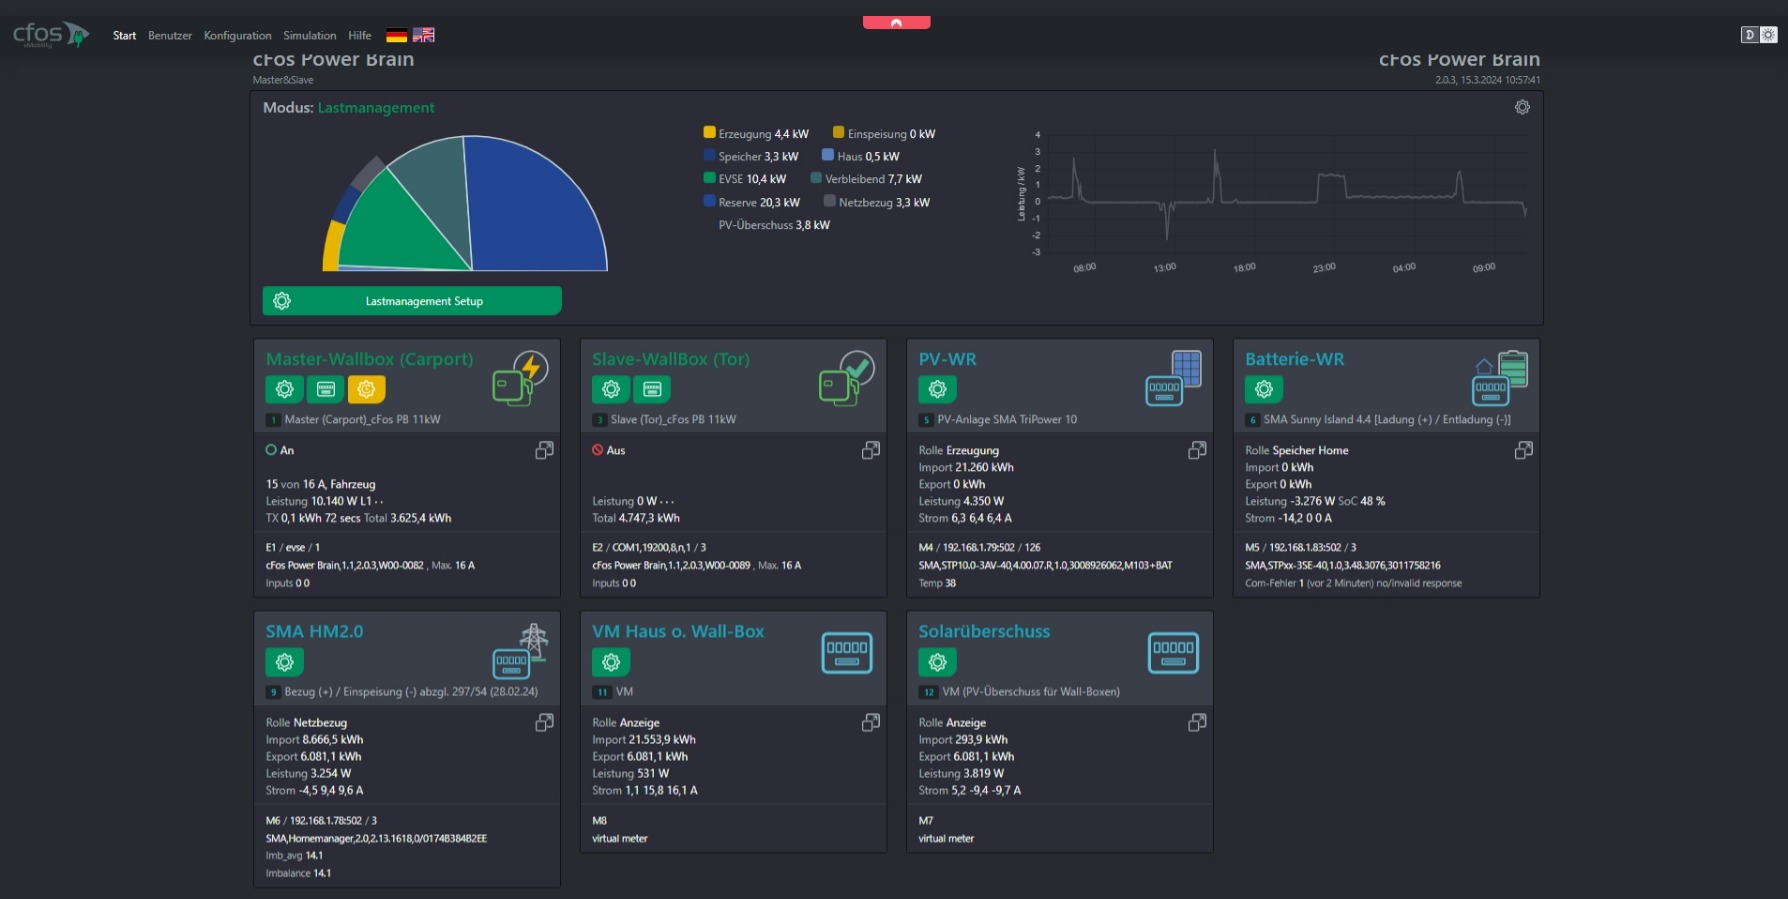Click VM Haus o. Wall-Box title
The height and width of the screenshot is (899, 1788).
click(678, 632)
